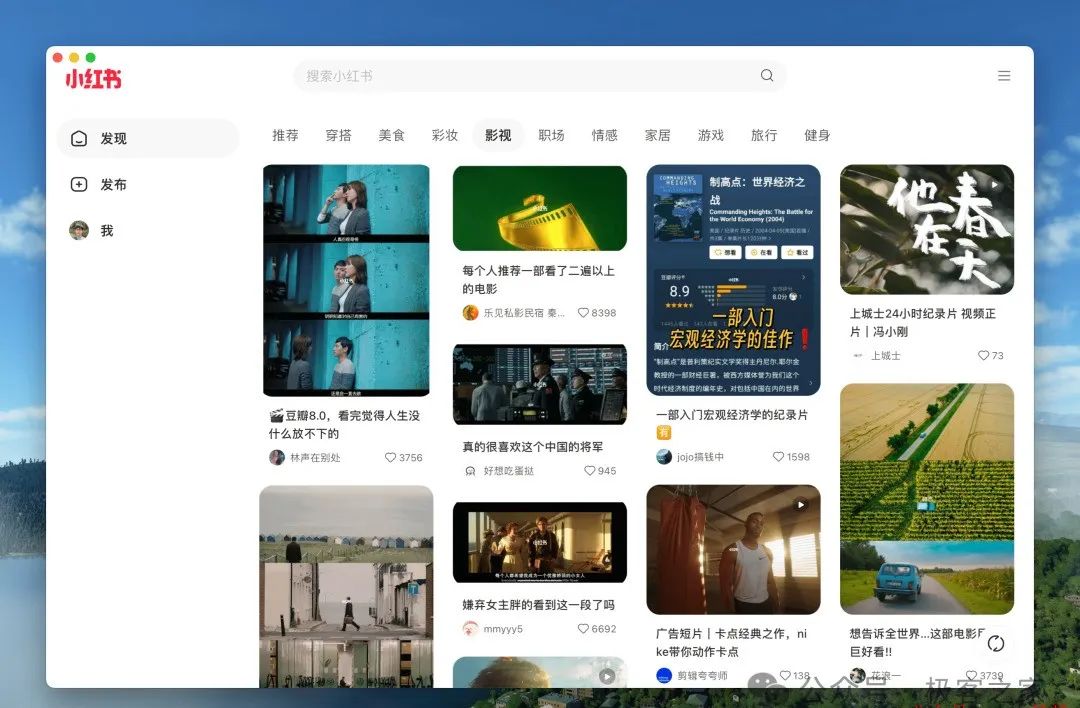This screenshot has width=1080, height=708.
Task: Open title 嫌弃女主胖的看到这一段了吗
Action: 539,605
